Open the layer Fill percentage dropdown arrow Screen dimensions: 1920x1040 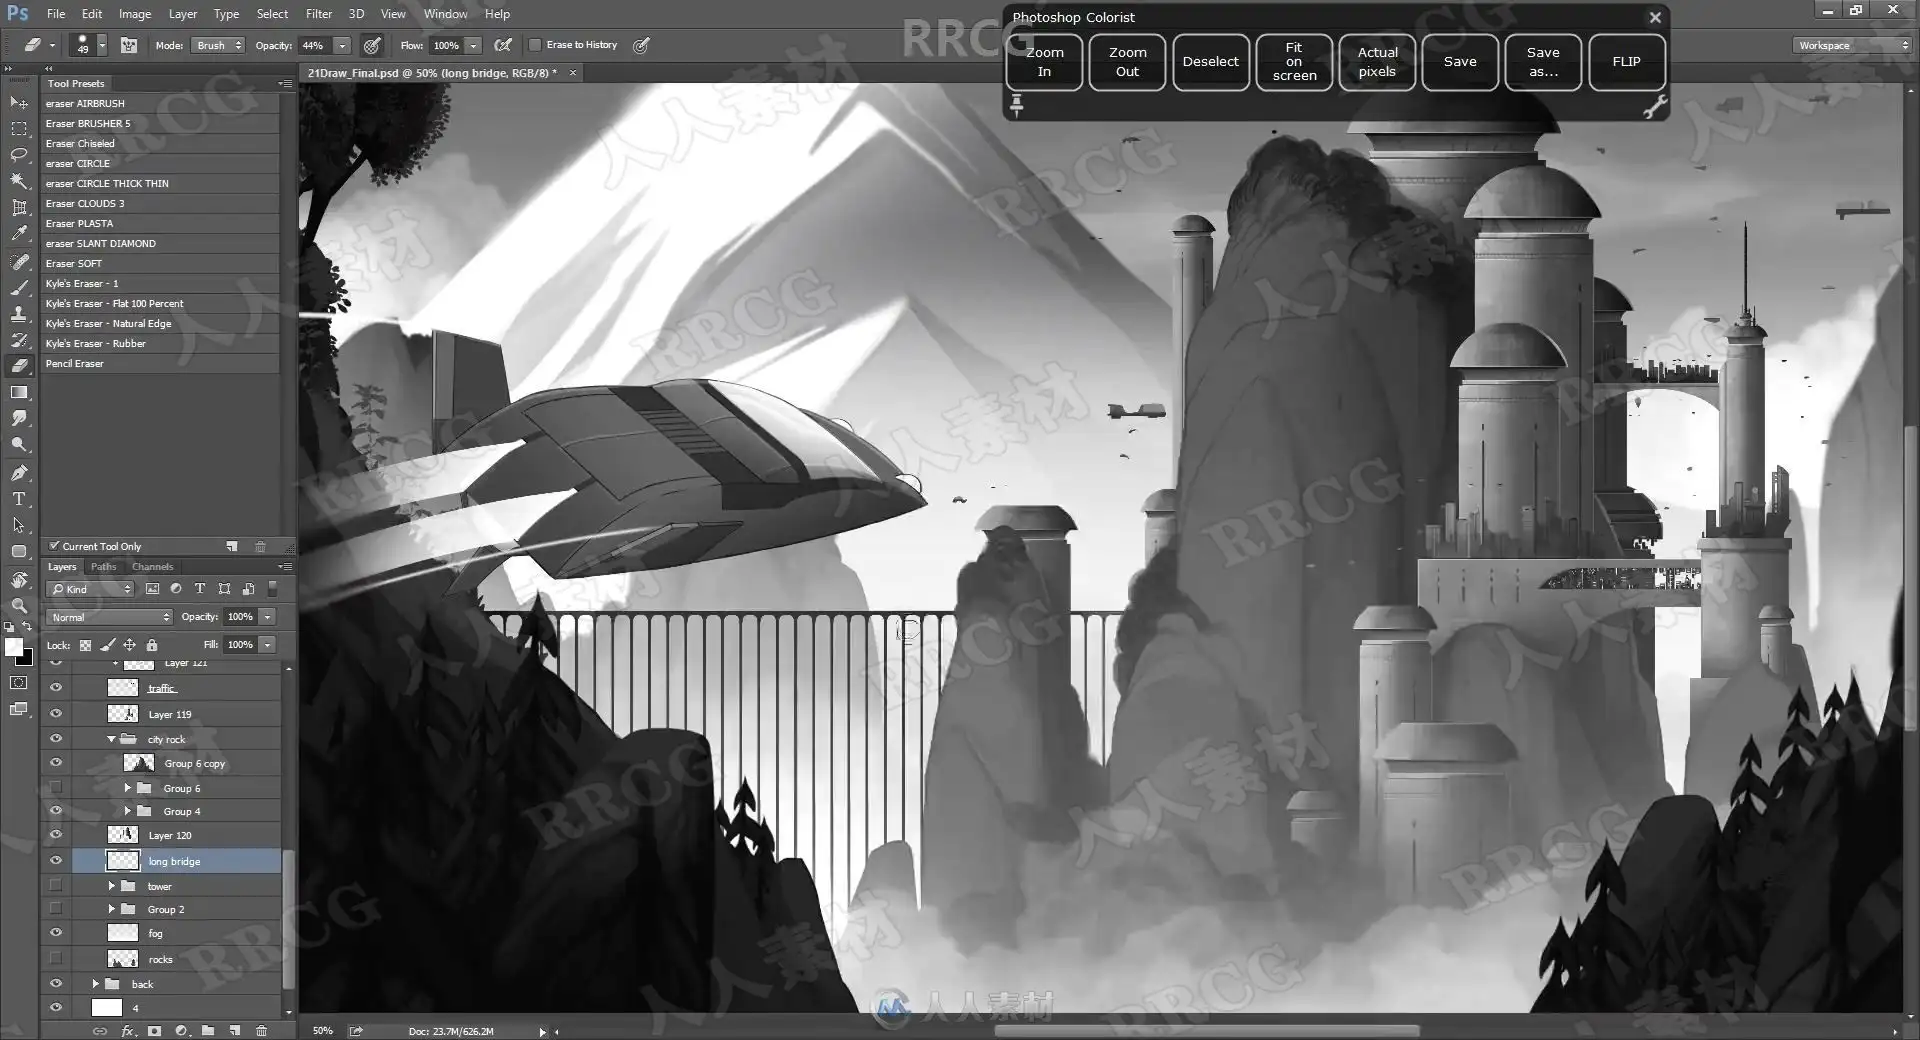tap(268, 645)
